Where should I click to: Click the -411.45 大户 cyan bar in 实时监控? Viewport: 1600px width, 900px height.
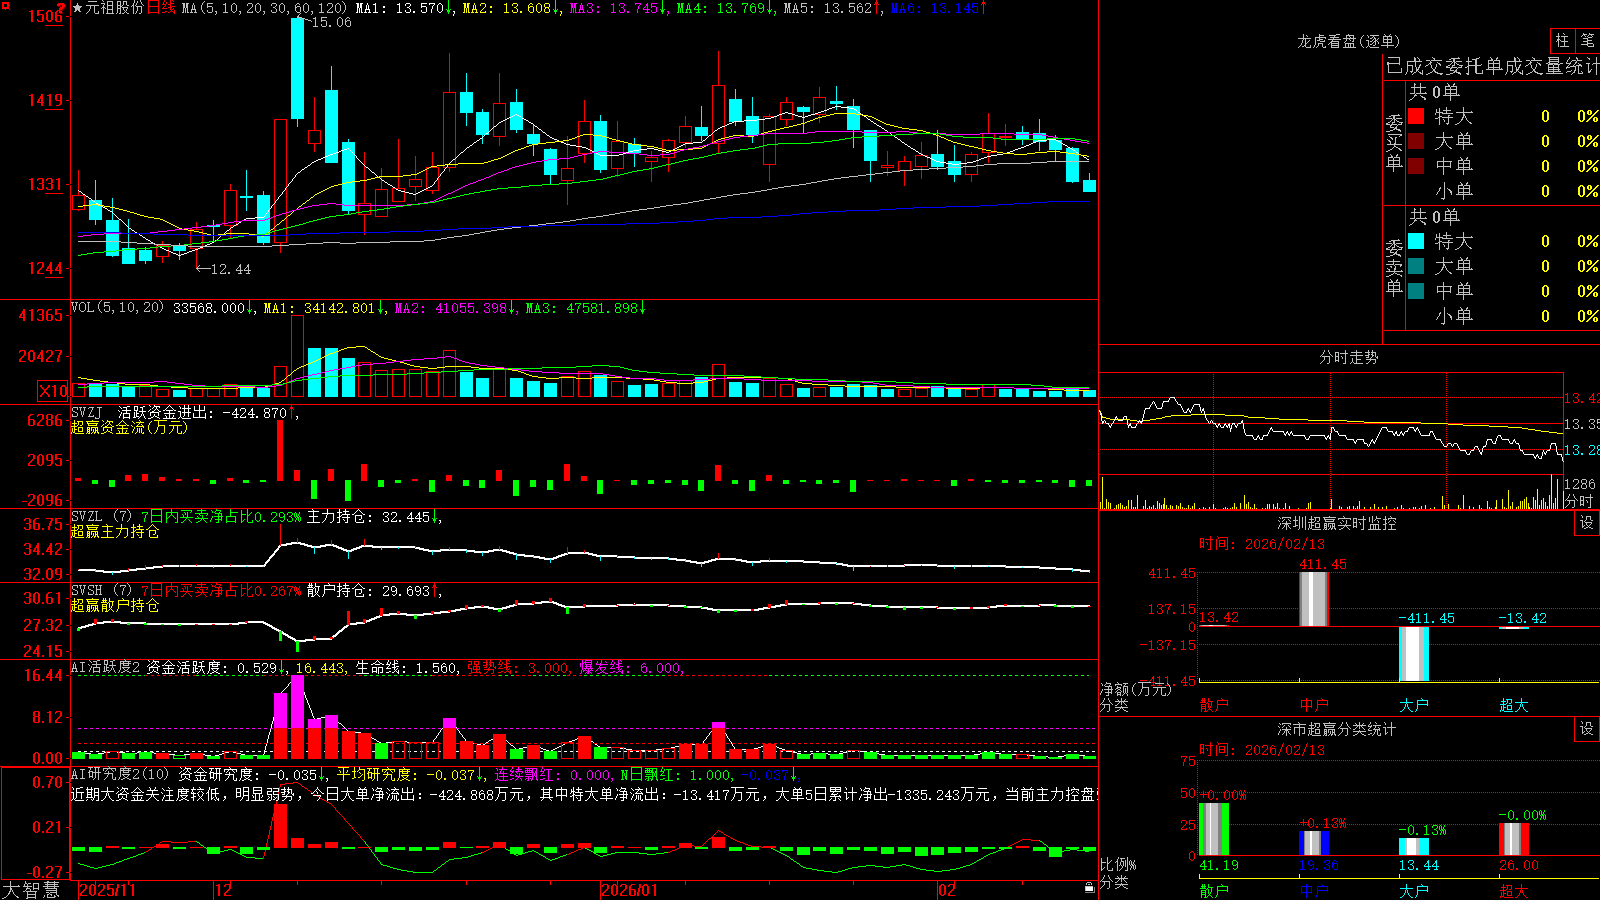[x=1414, y=654]
